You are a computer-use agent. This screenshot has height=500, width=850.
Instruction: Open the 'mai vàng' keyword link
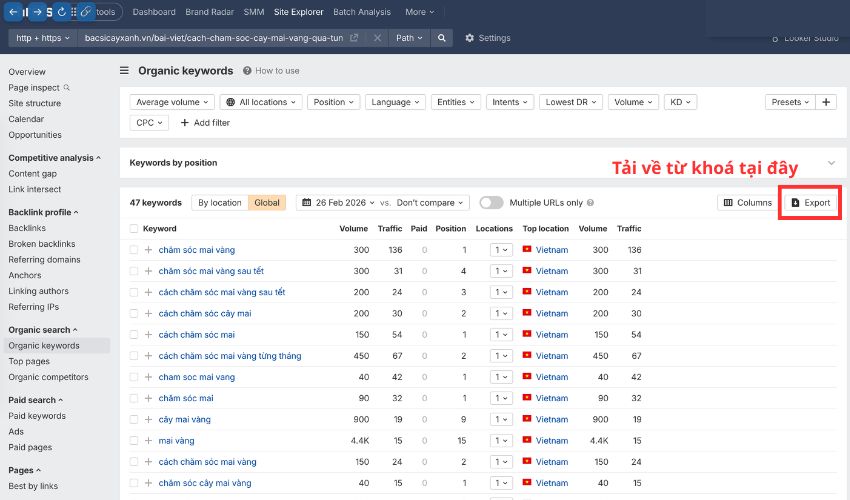point(176,441)
